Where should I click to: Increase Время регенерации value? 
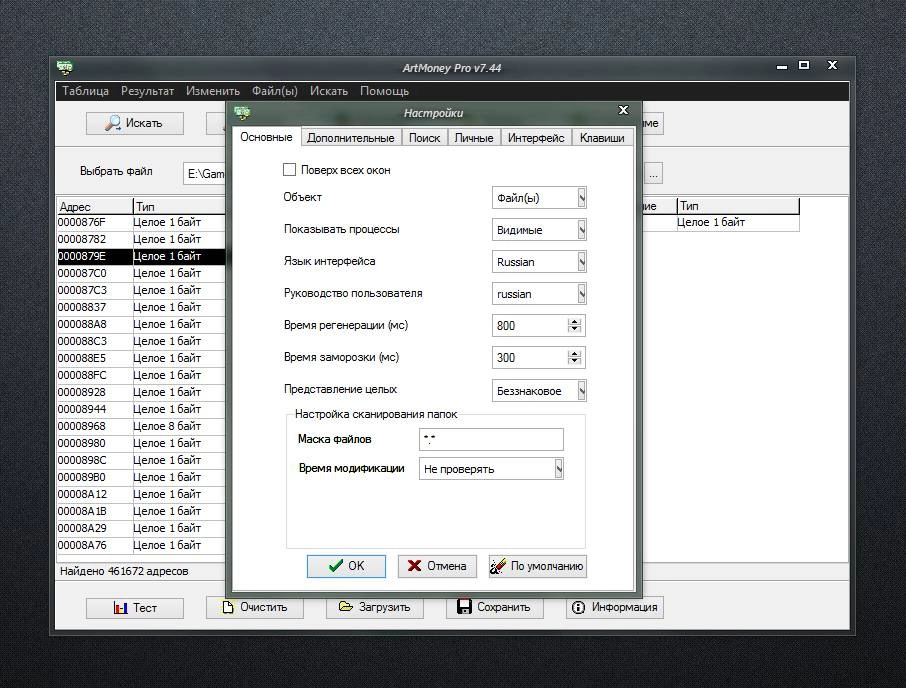pos(574,322)
